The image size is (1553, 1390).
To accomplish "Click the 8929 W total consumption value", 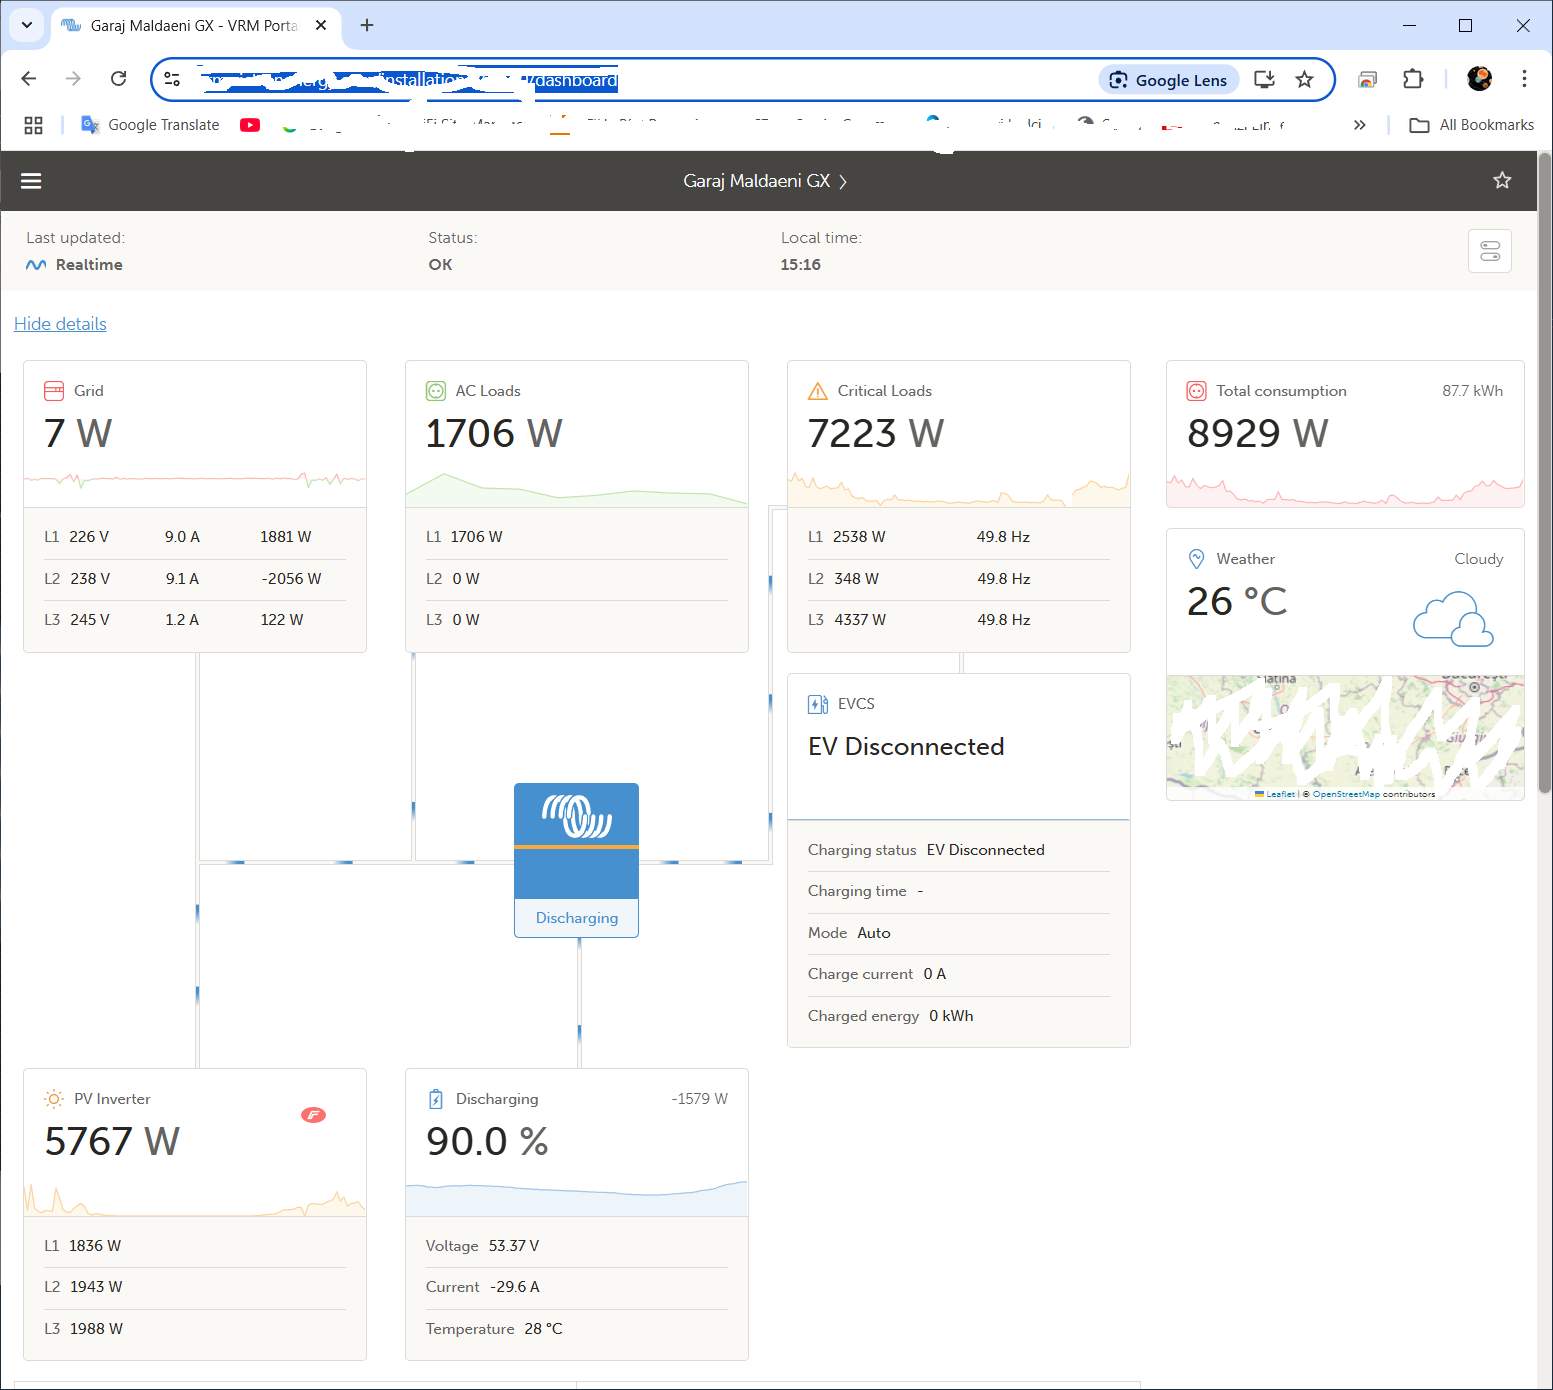I will coord(1257,434).
